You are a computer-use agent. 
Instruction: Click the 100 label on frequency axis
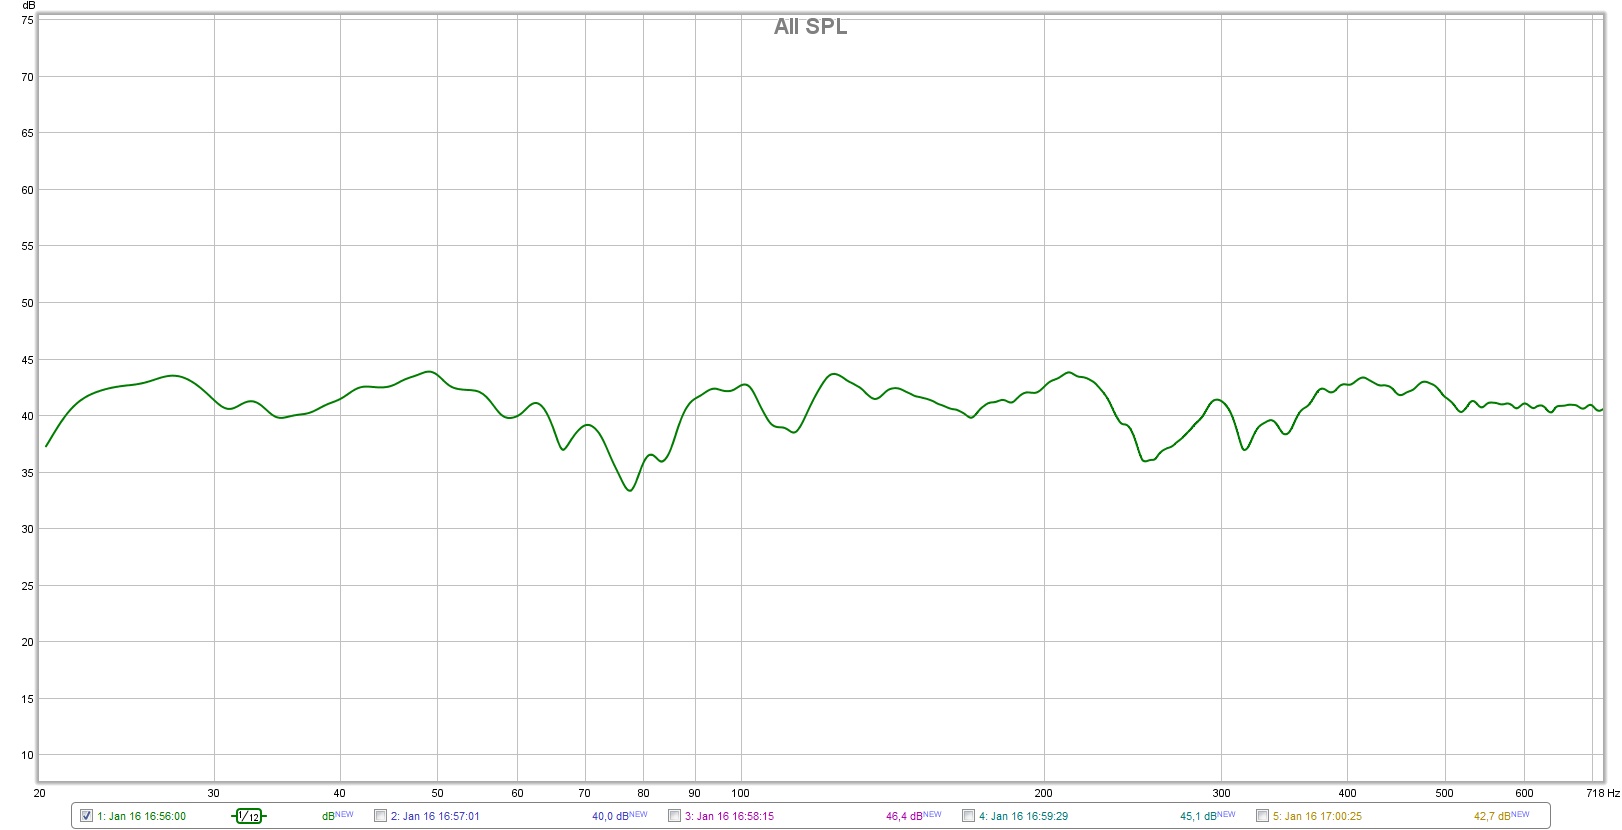pyautogui.click(x=740, y=793)
